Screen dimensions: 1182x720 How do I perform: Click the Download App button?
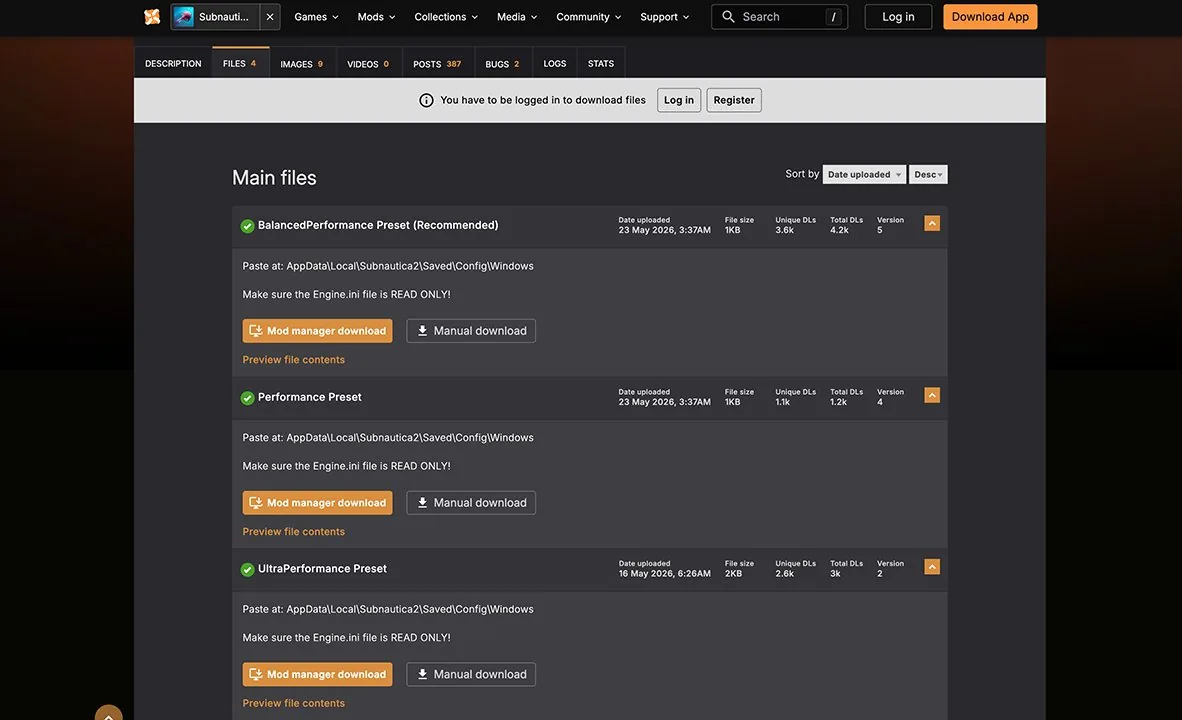pos(990,17)
